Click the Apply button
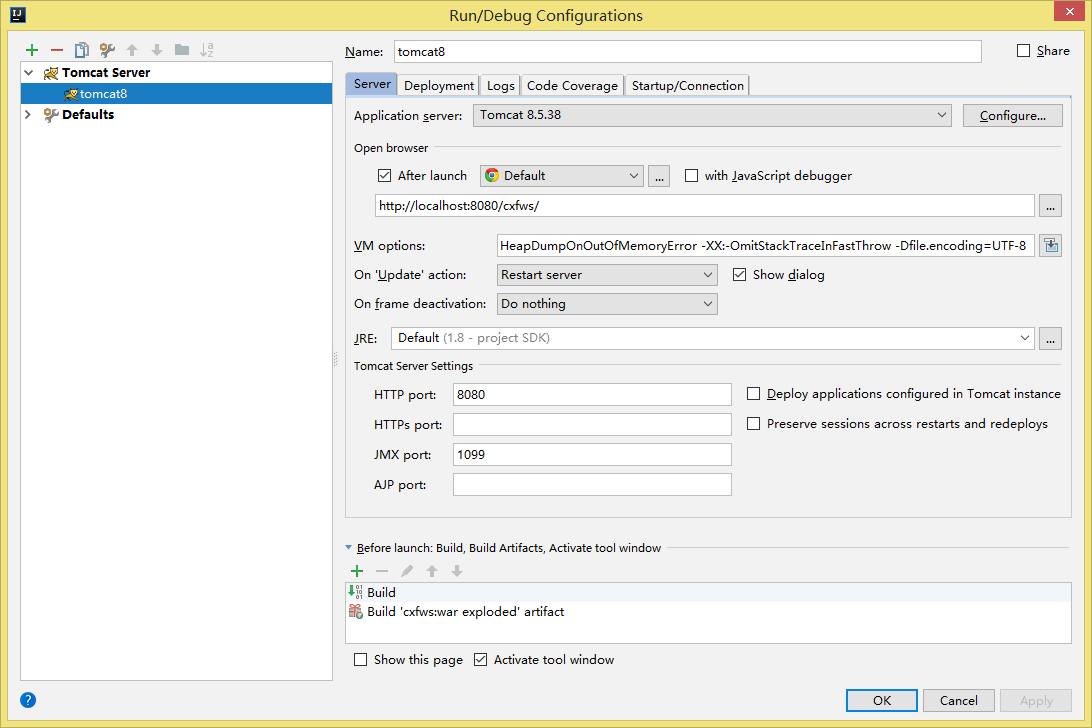Viewport: 1092px width, 728px height. 1036,700
